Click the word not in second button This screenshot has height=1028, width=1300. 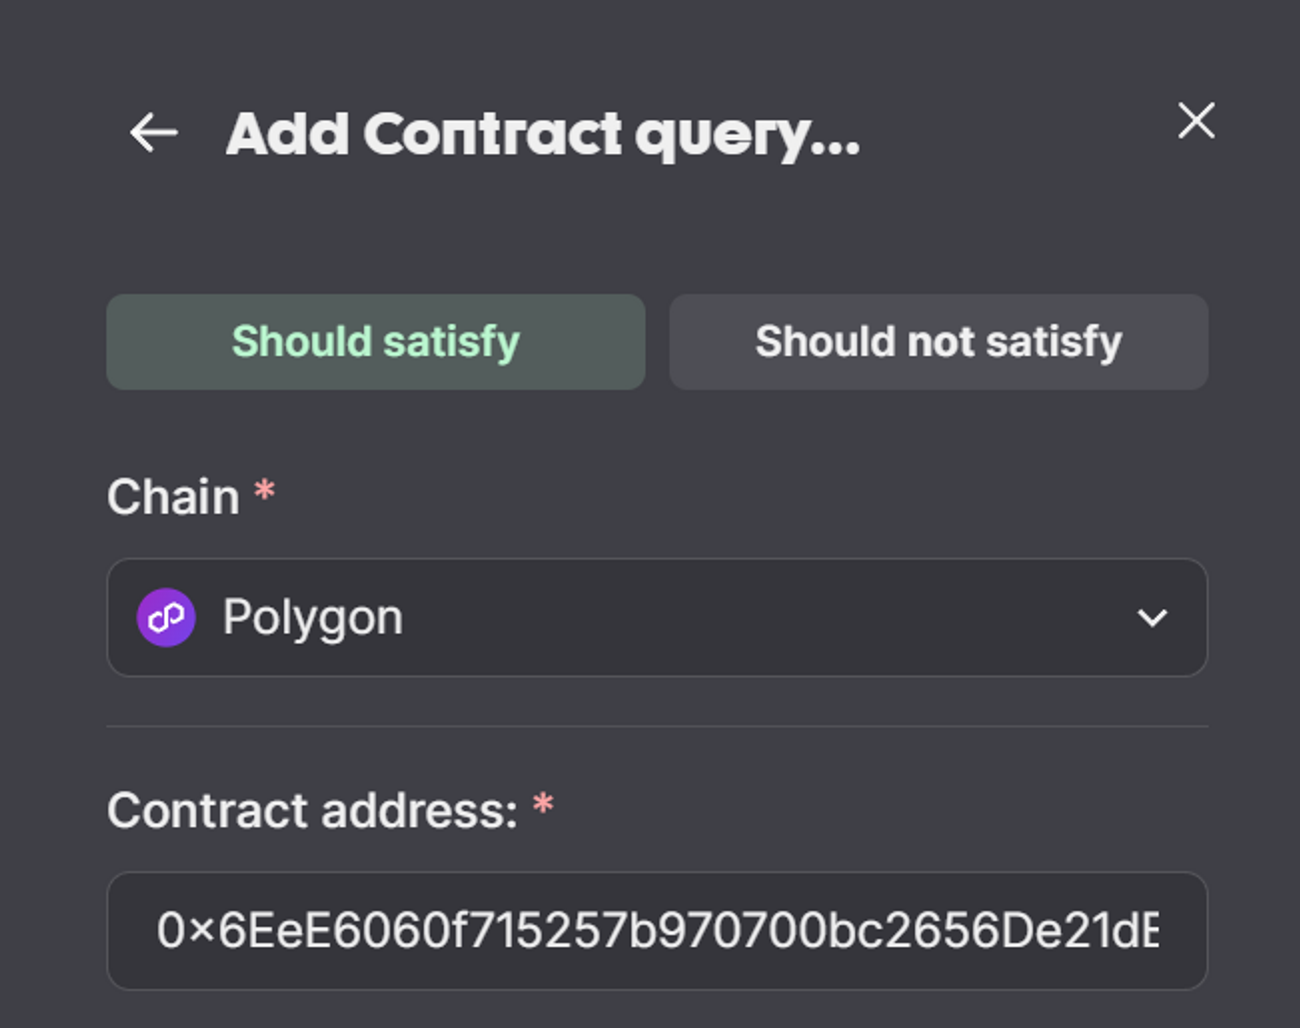point(940,342)
